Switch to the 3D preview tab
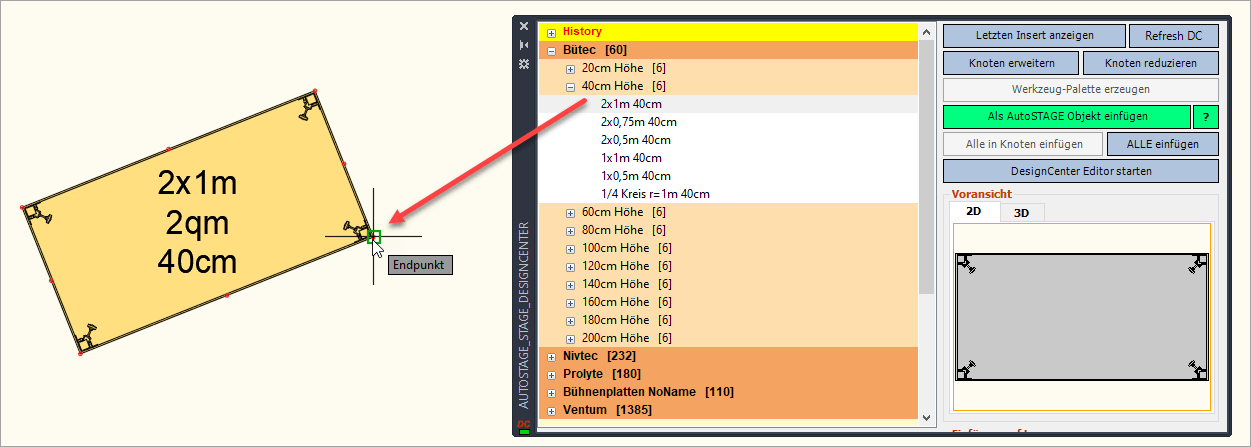The height and width of the screenshot is (447, 1251). click(x=1021, y=212)
